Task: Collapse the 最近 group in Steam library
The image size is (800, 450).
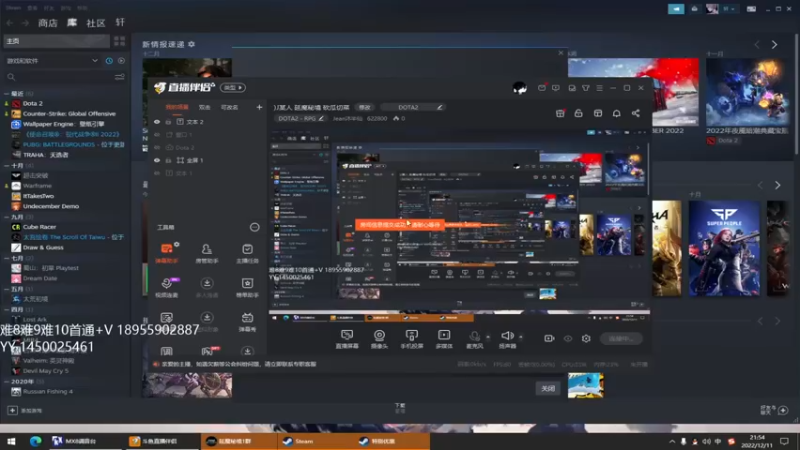Action: pos(7,93)
